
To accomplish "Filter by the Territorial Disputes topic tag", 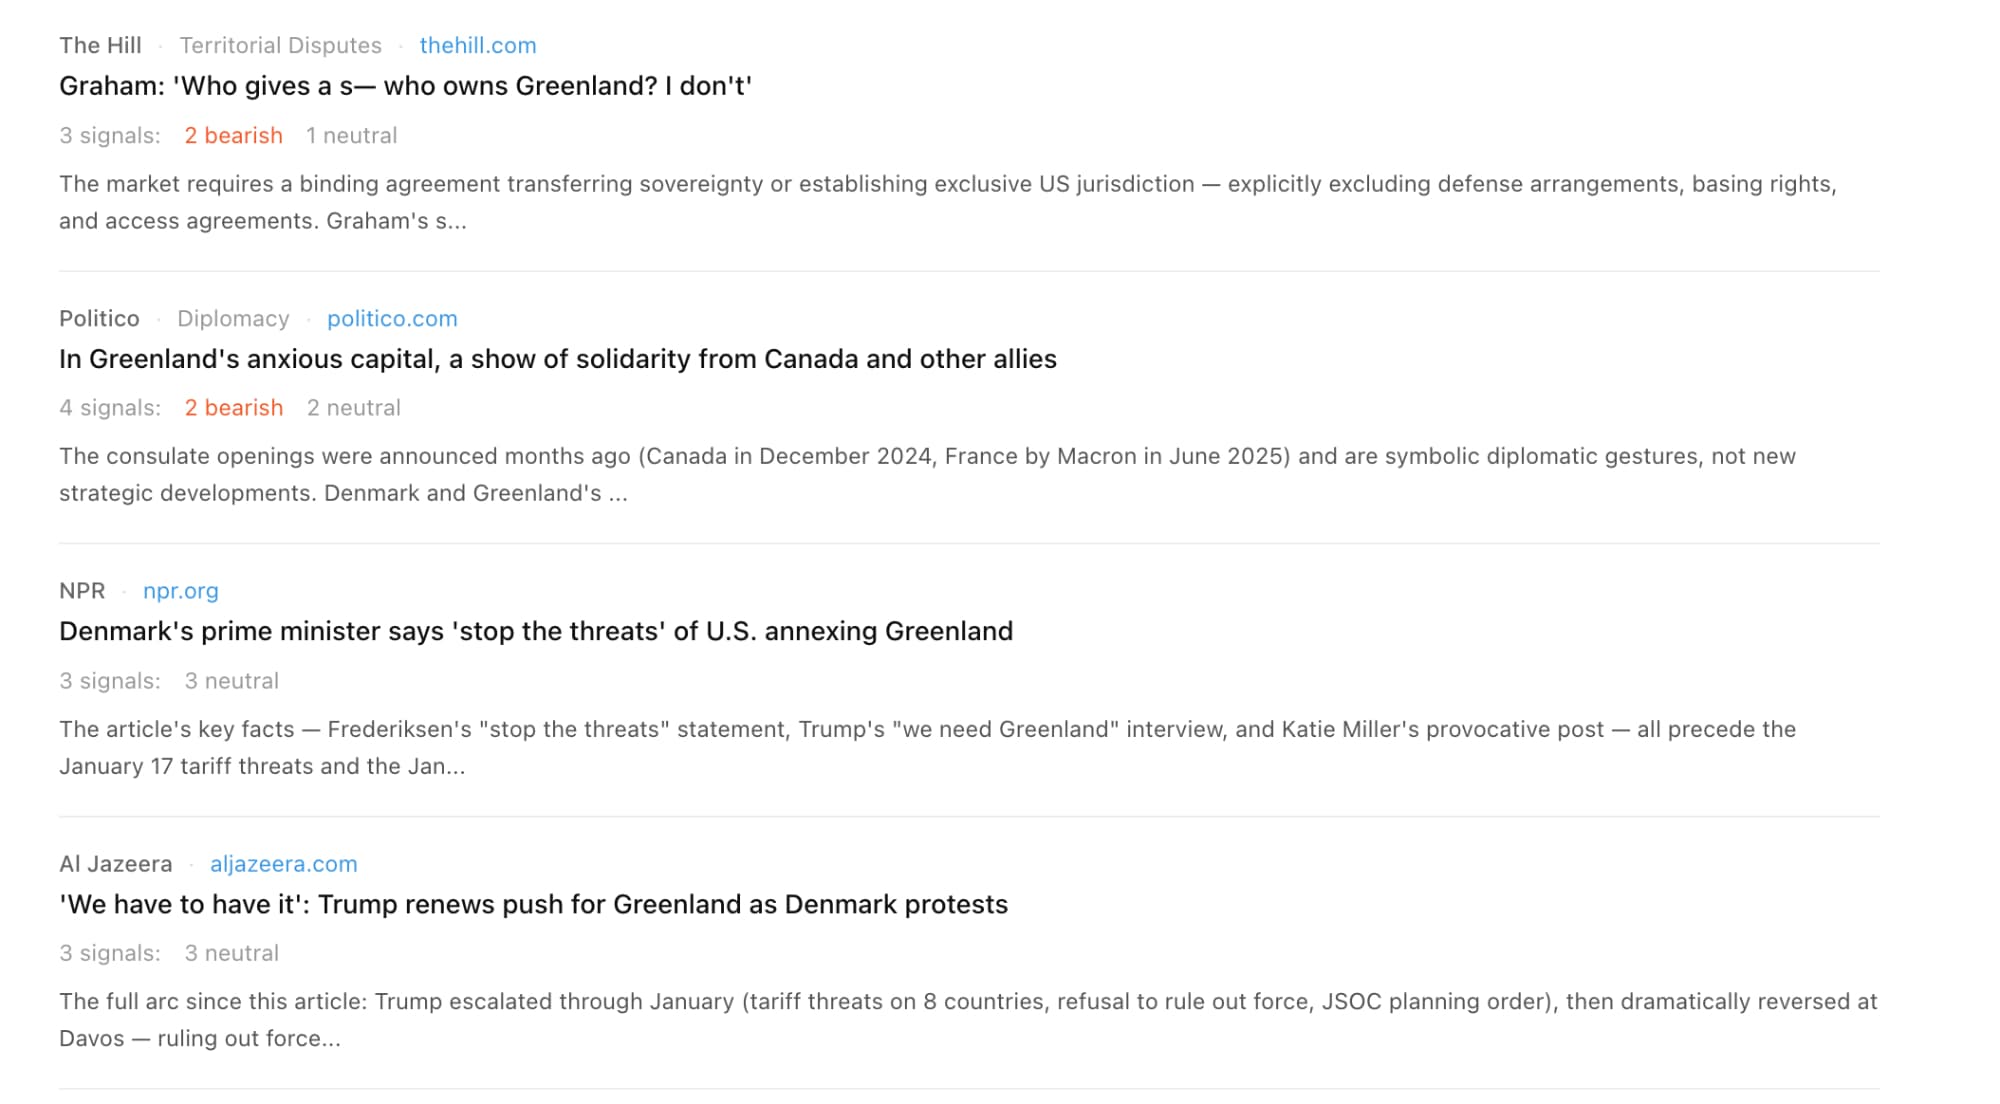I will [x=281, y=45].
